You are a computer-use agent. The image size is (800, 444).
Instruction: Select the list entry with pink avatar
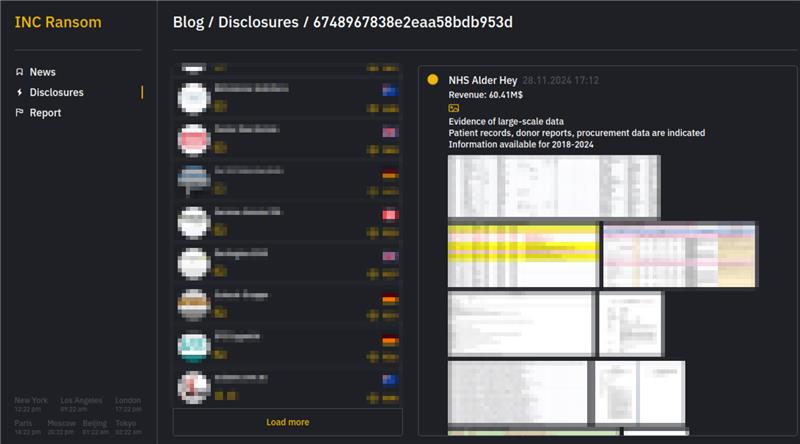288,139
